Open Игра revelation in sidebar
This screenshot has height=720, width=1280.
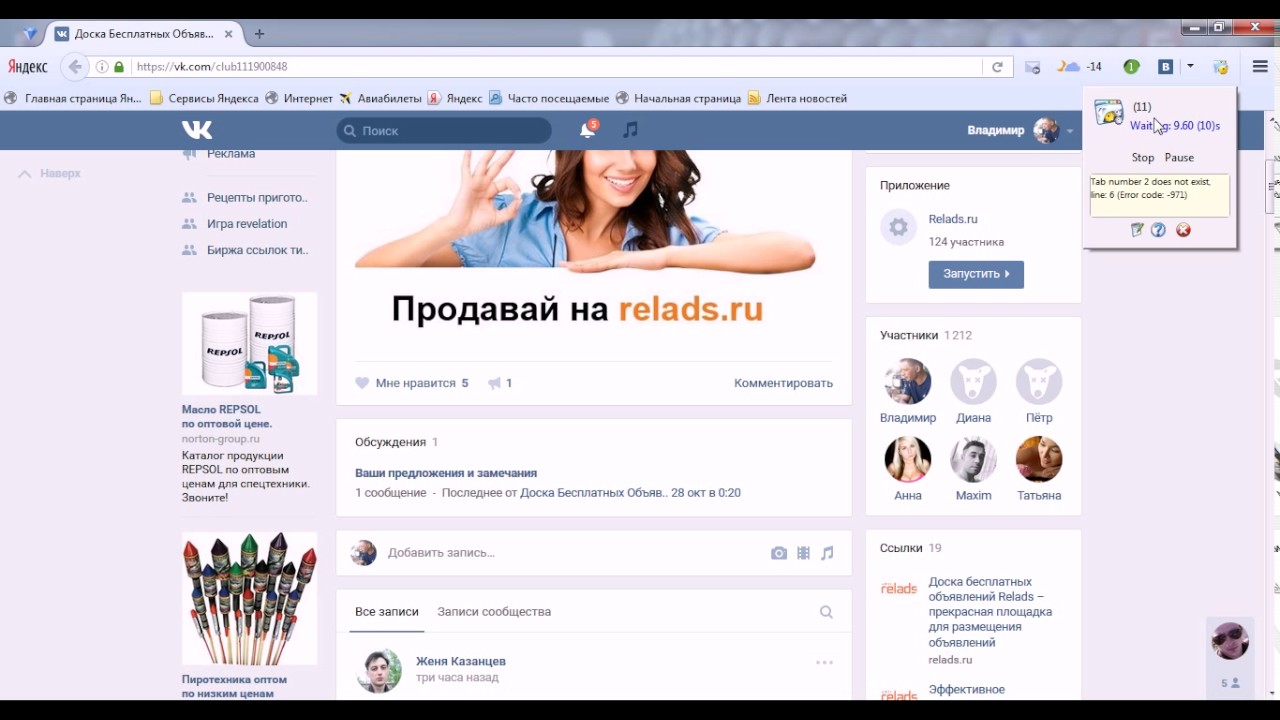pos(247,224)
